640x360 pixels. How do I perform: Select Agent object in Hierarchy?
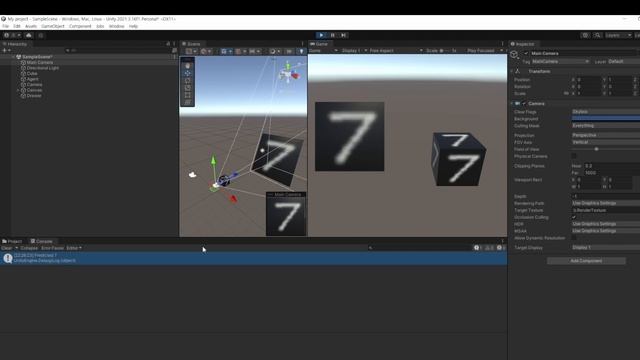pos(32,79)
